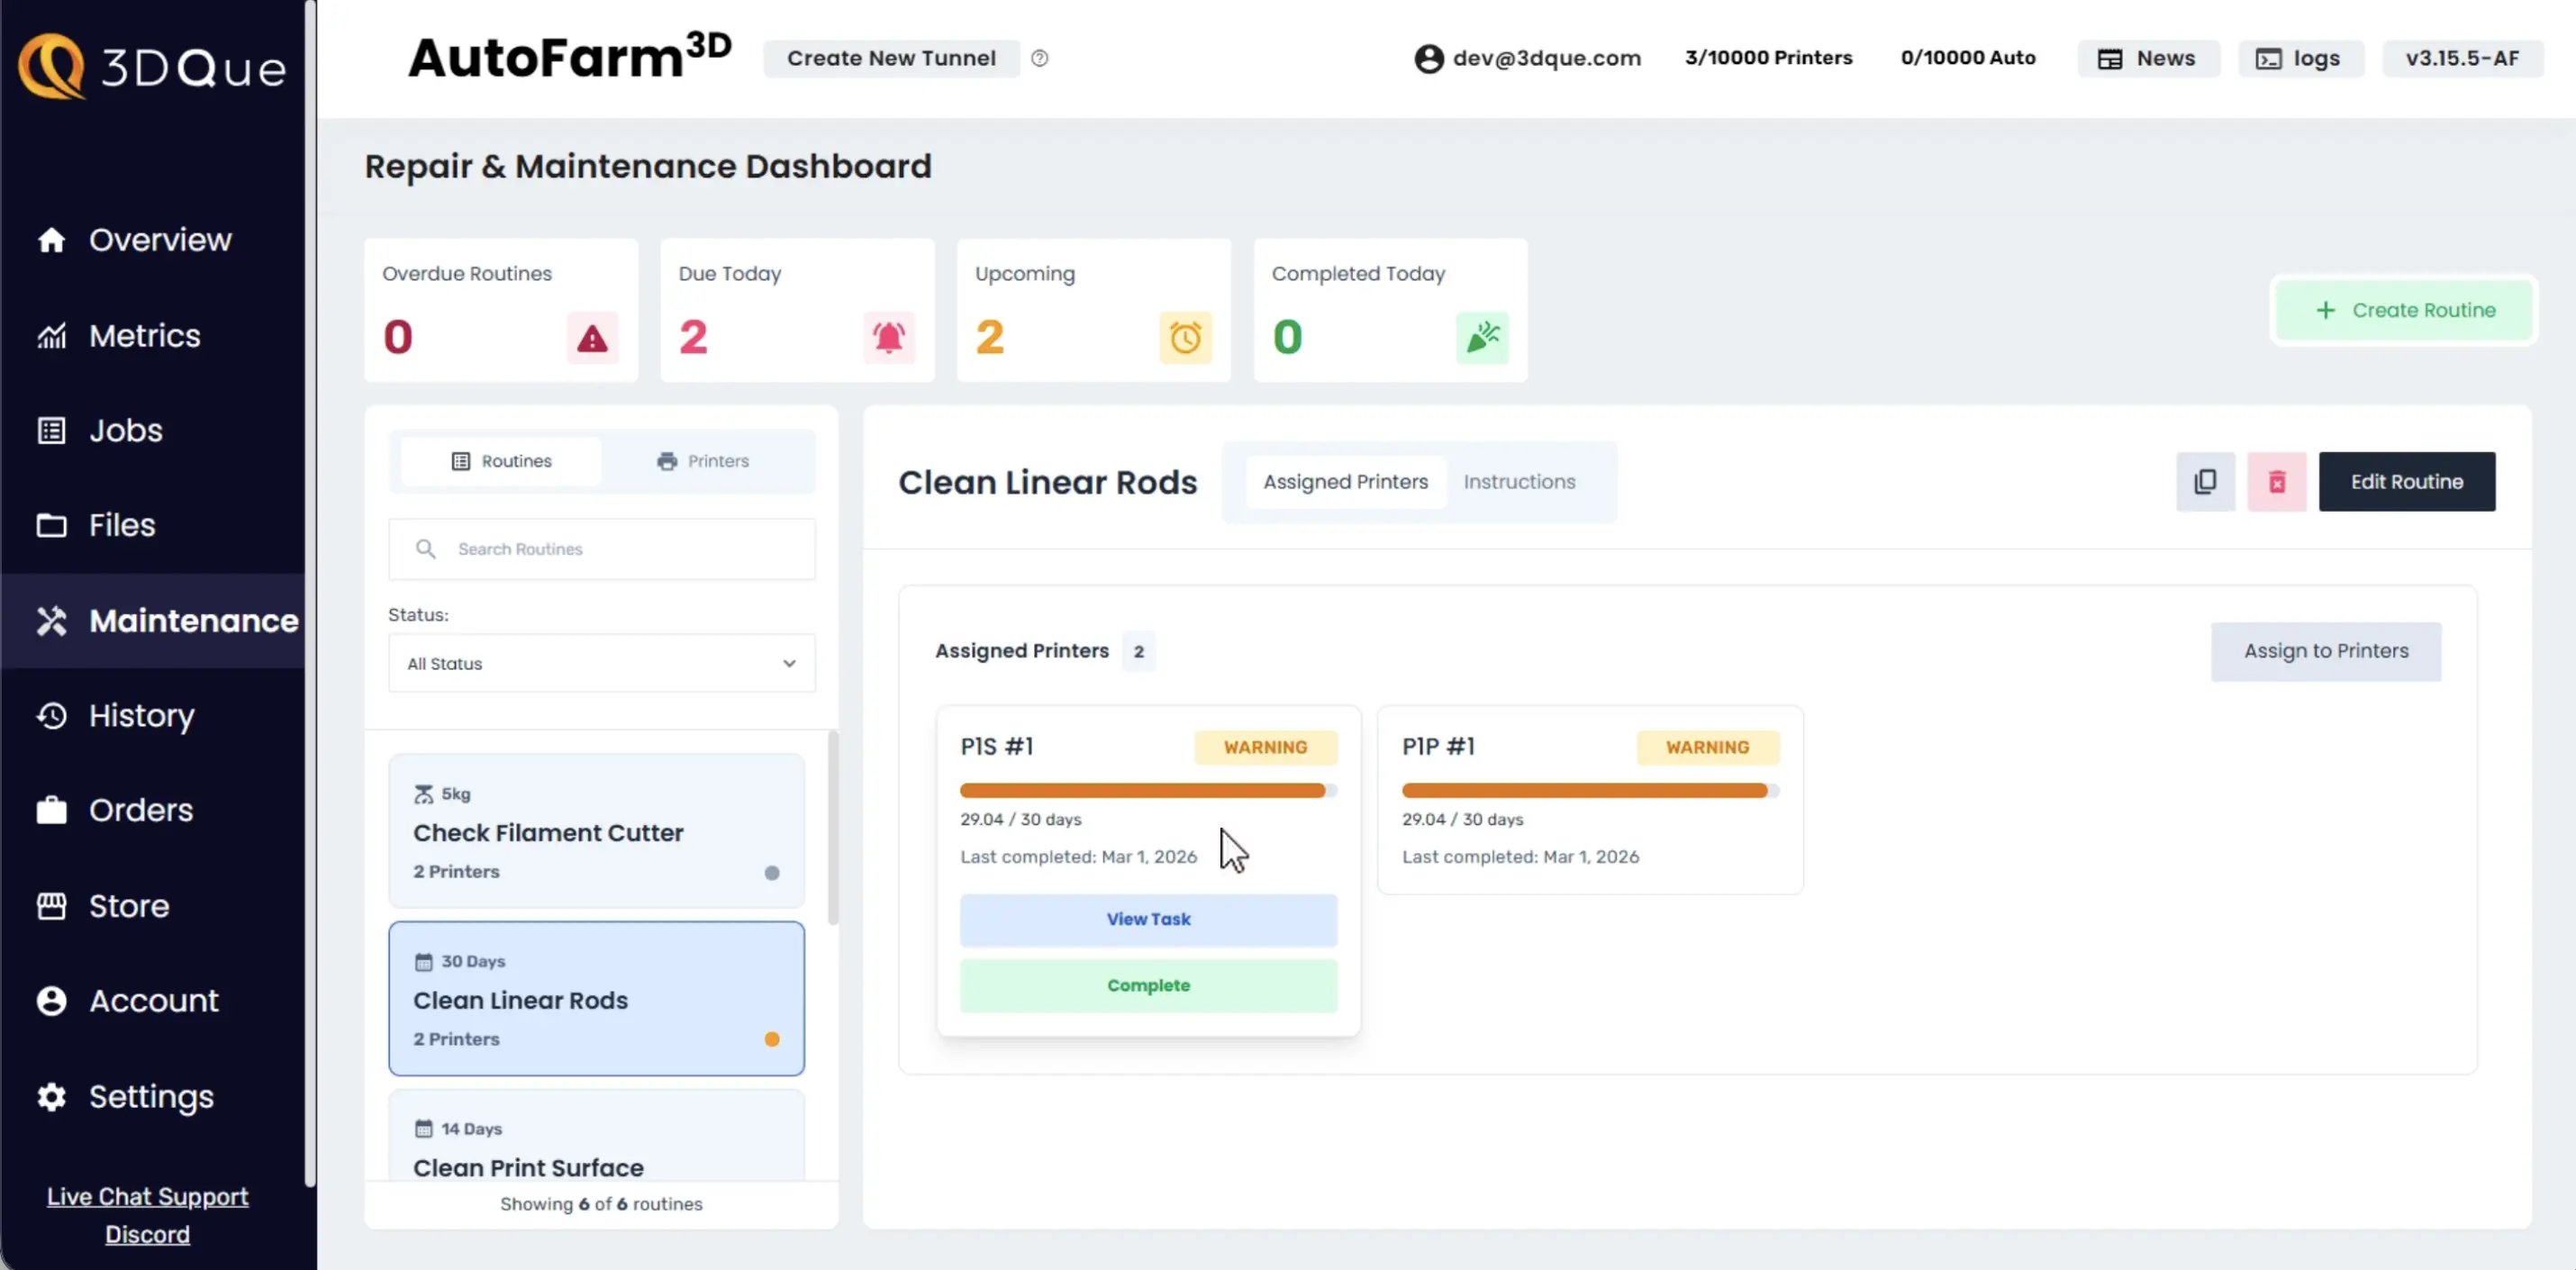Click the P1S #1 printer card title
This screenshot has height=1270, width=2576.
point(997,746)
